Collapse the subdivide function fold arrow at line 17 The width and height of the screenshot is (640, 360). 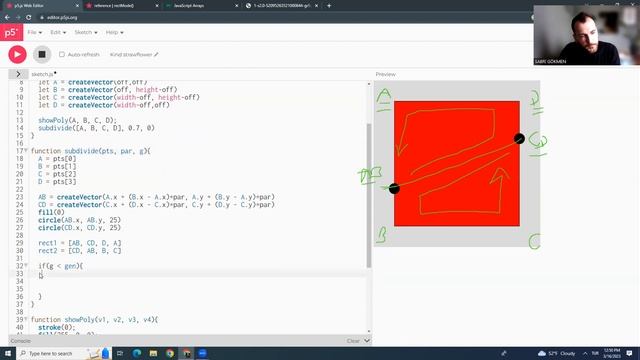coord(26,151)
